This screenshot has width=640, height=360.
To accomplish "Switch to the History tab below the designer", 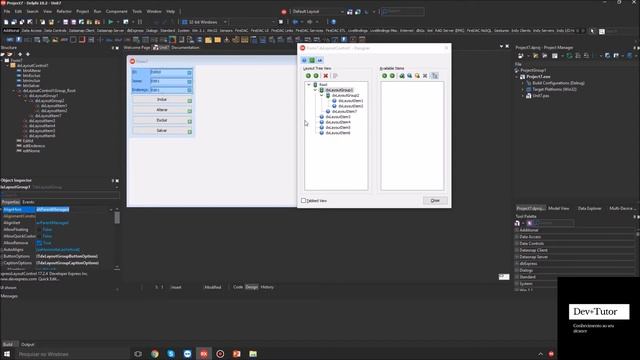I will click(x=267, y=287).
